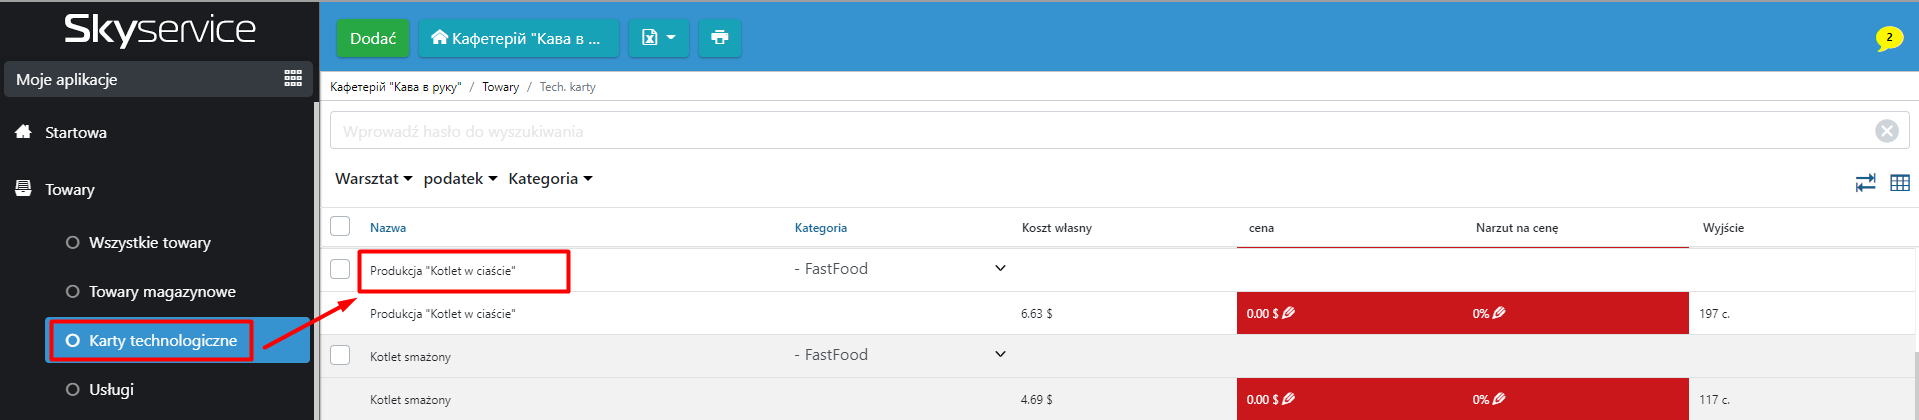Expand the Warsztat filter dropdown
The image size is (1919, 420).
point(373,179)
